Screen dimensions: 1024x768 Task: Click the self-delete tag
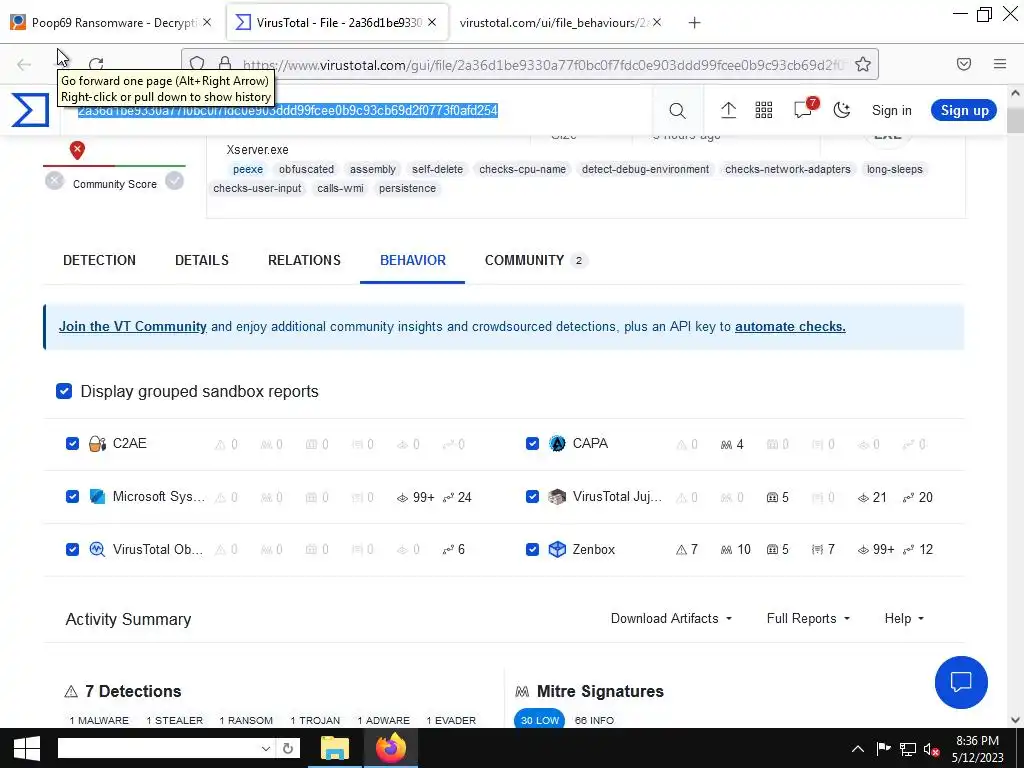pyautogui.click(x=438, y=169)
